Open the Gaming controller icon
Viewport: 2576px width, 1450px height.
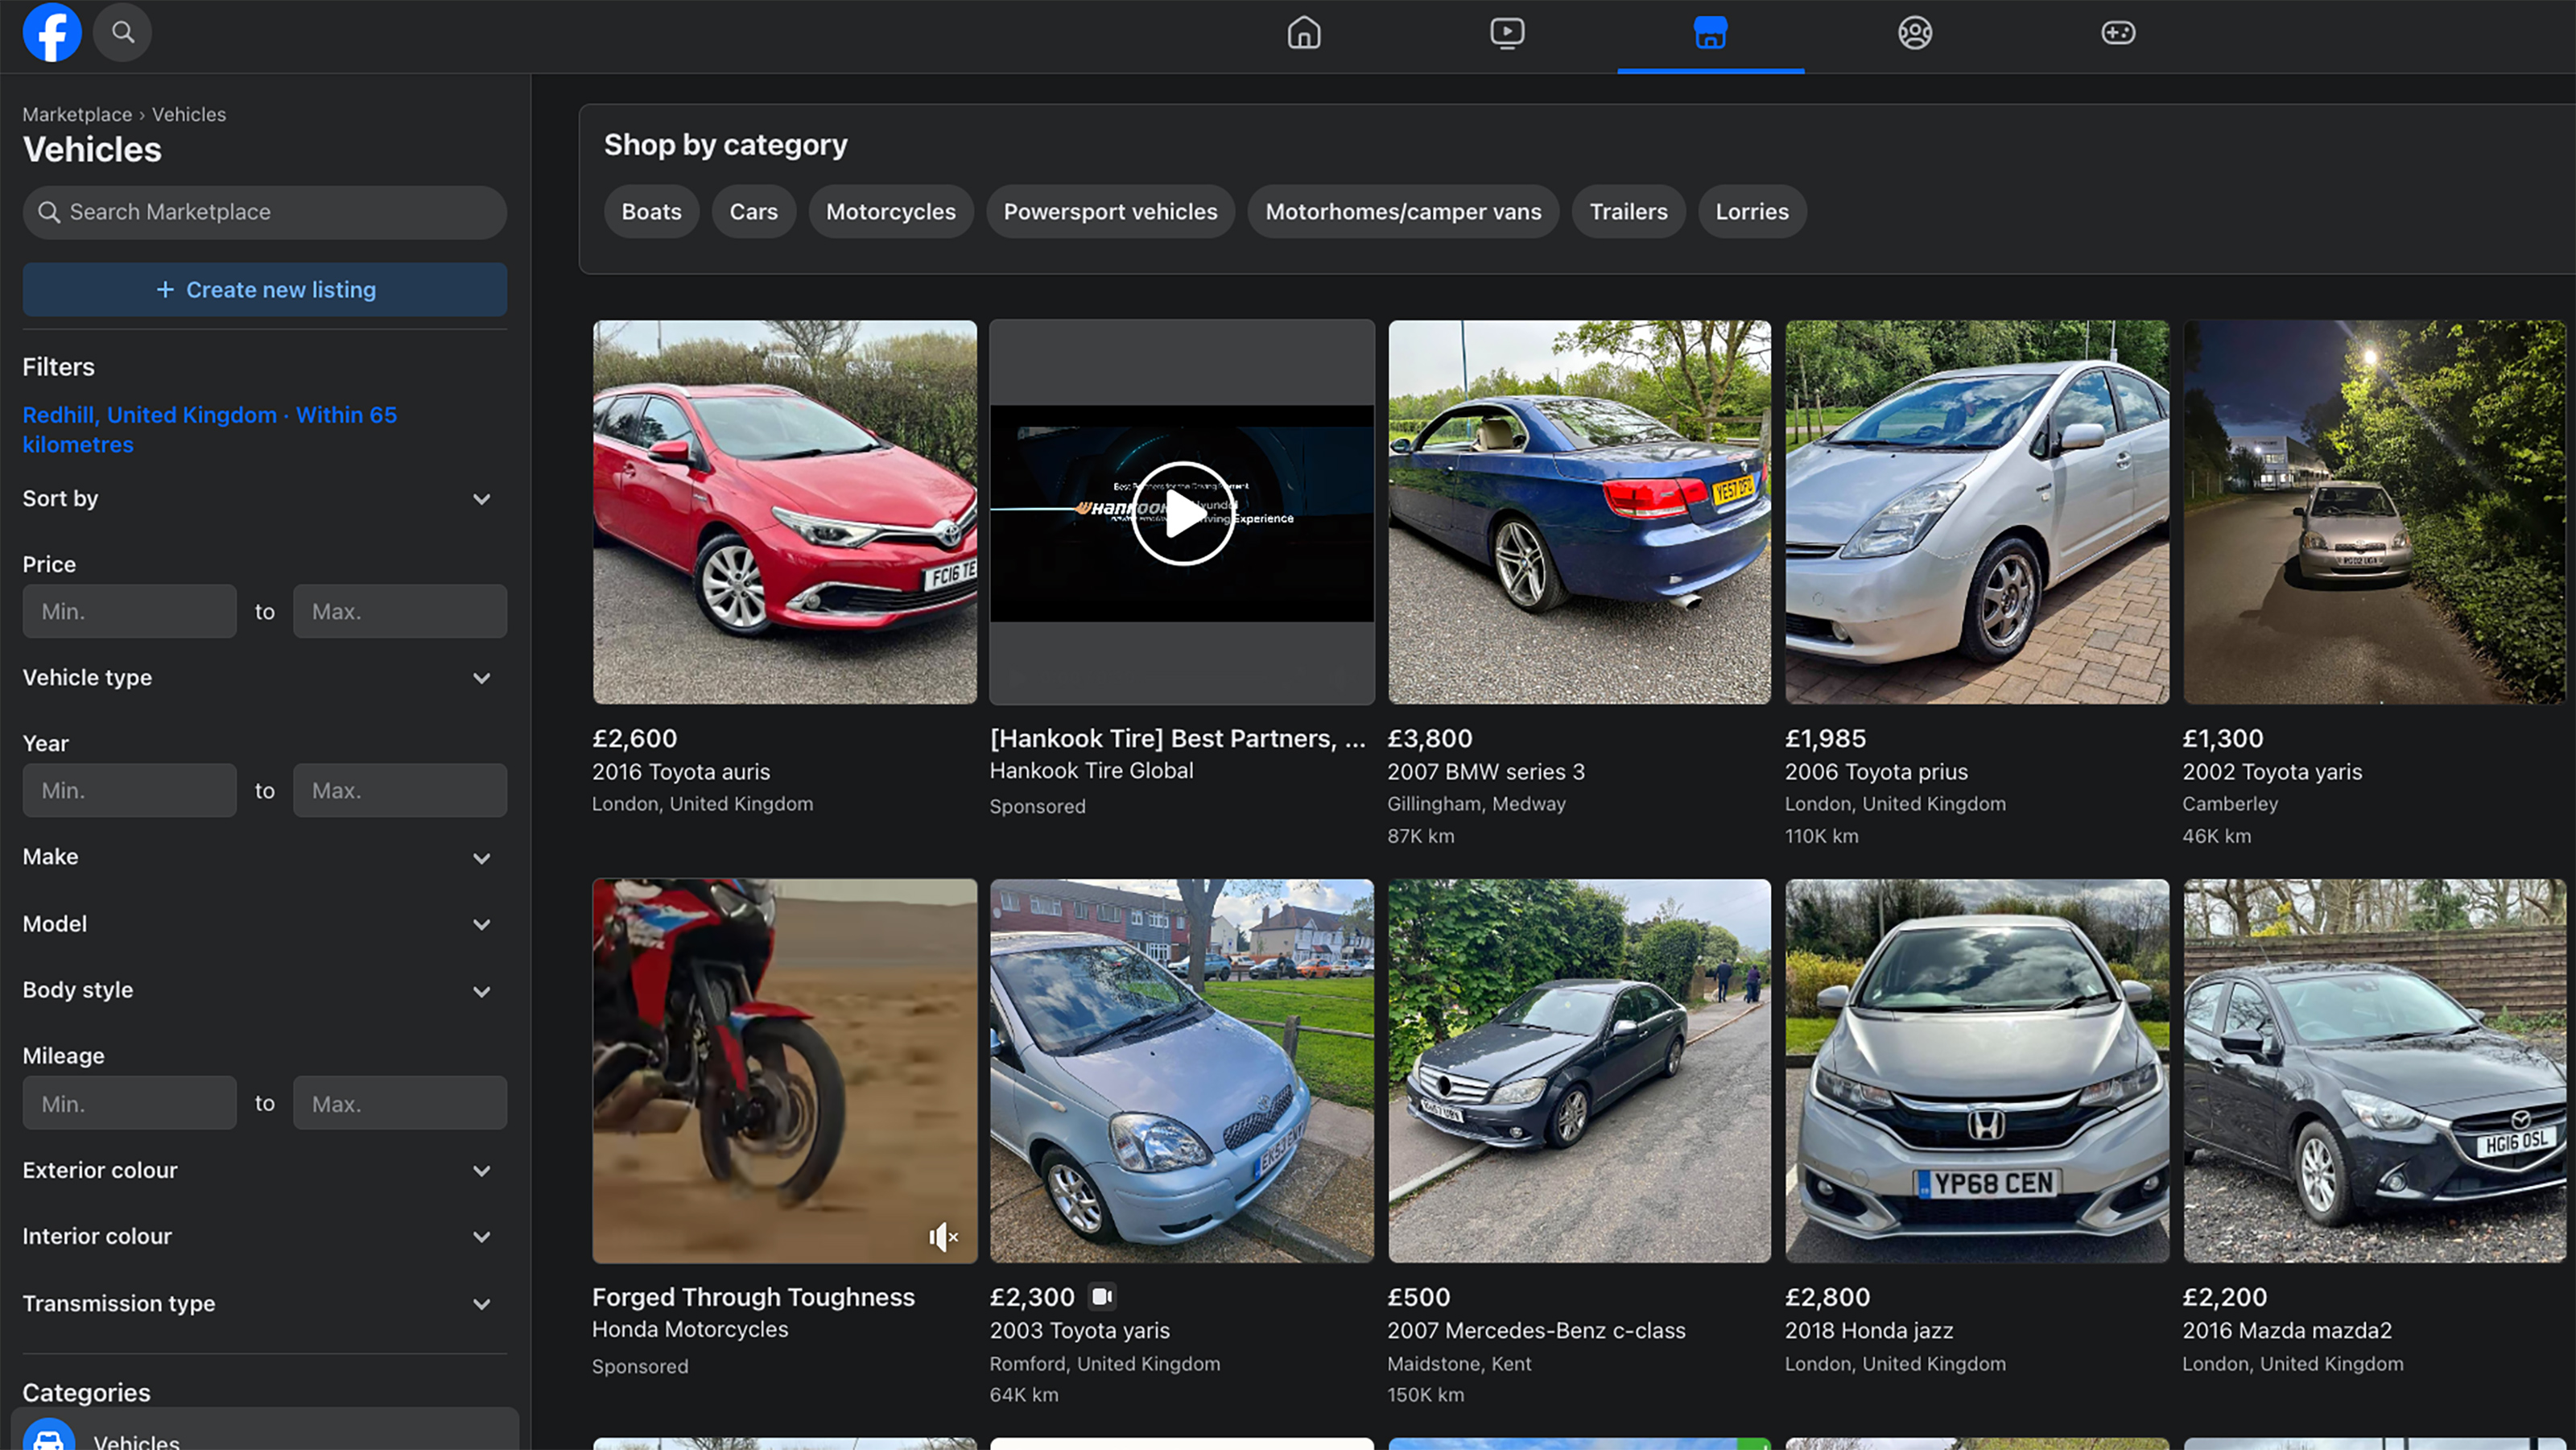coord(2118,33)
